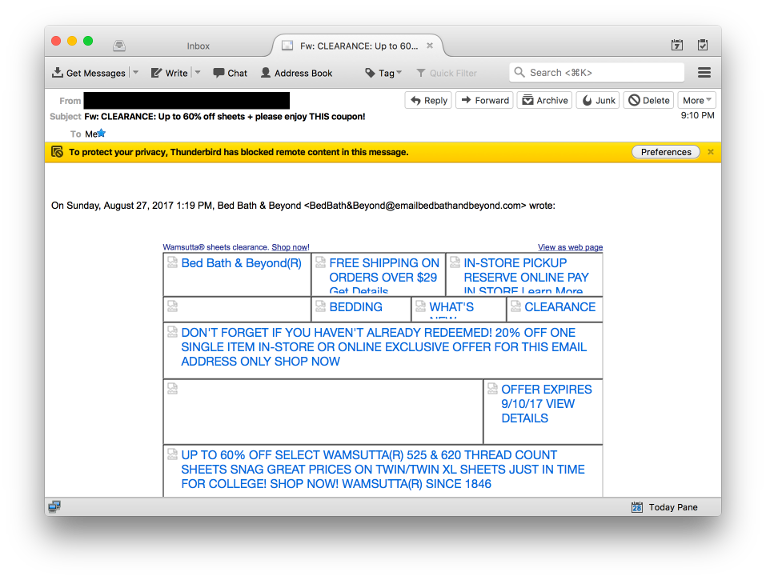Screen dimensions: 766x580
Task: Open the More actions dropdown
Action: [x=697, y=100]
